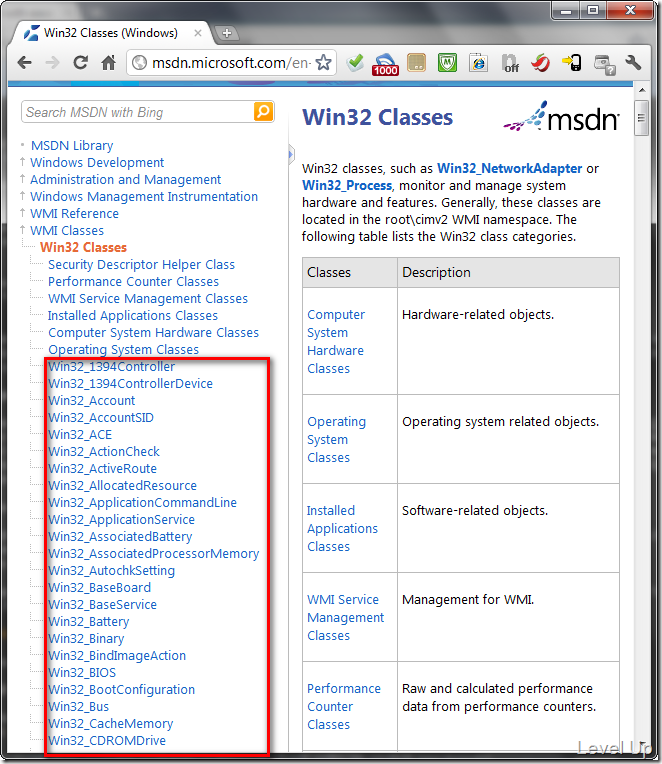Screen dimensions: 662x764
Task: Open WMI Service Management Classes in the tree
Action: click(x=148, y=299)
